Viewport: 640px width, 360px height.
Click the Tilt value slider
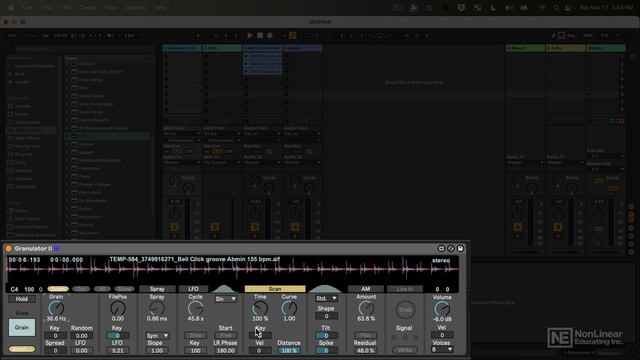click(326, 336)
